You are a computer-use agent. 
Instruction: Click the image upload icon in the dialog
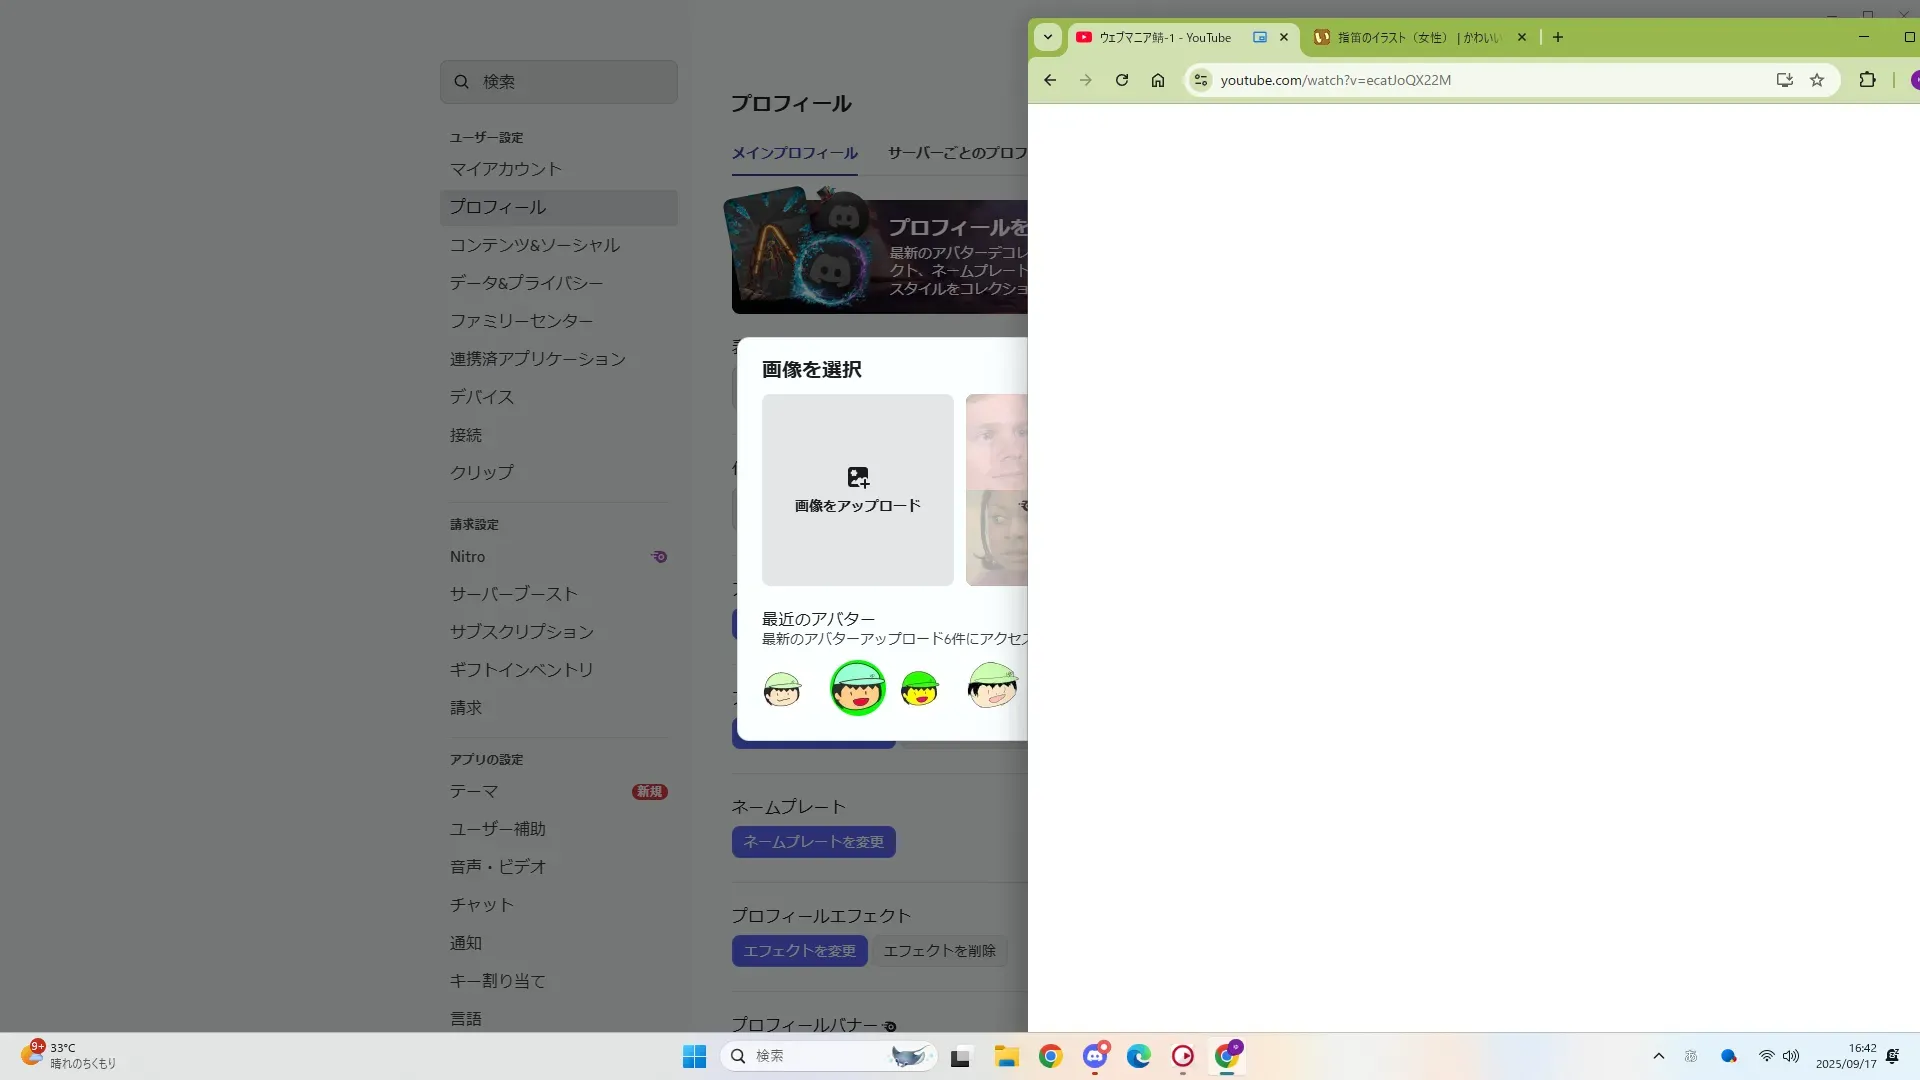(x=858, y=477)
